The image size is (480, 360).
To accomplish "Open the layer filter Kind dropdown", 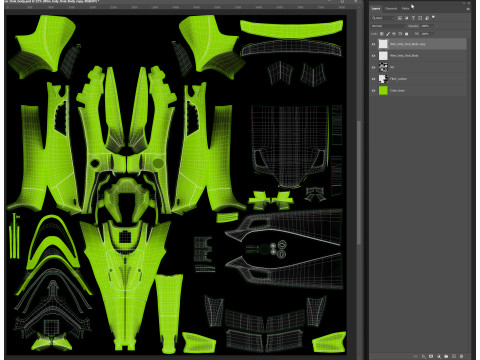I will tap(383, 18).
